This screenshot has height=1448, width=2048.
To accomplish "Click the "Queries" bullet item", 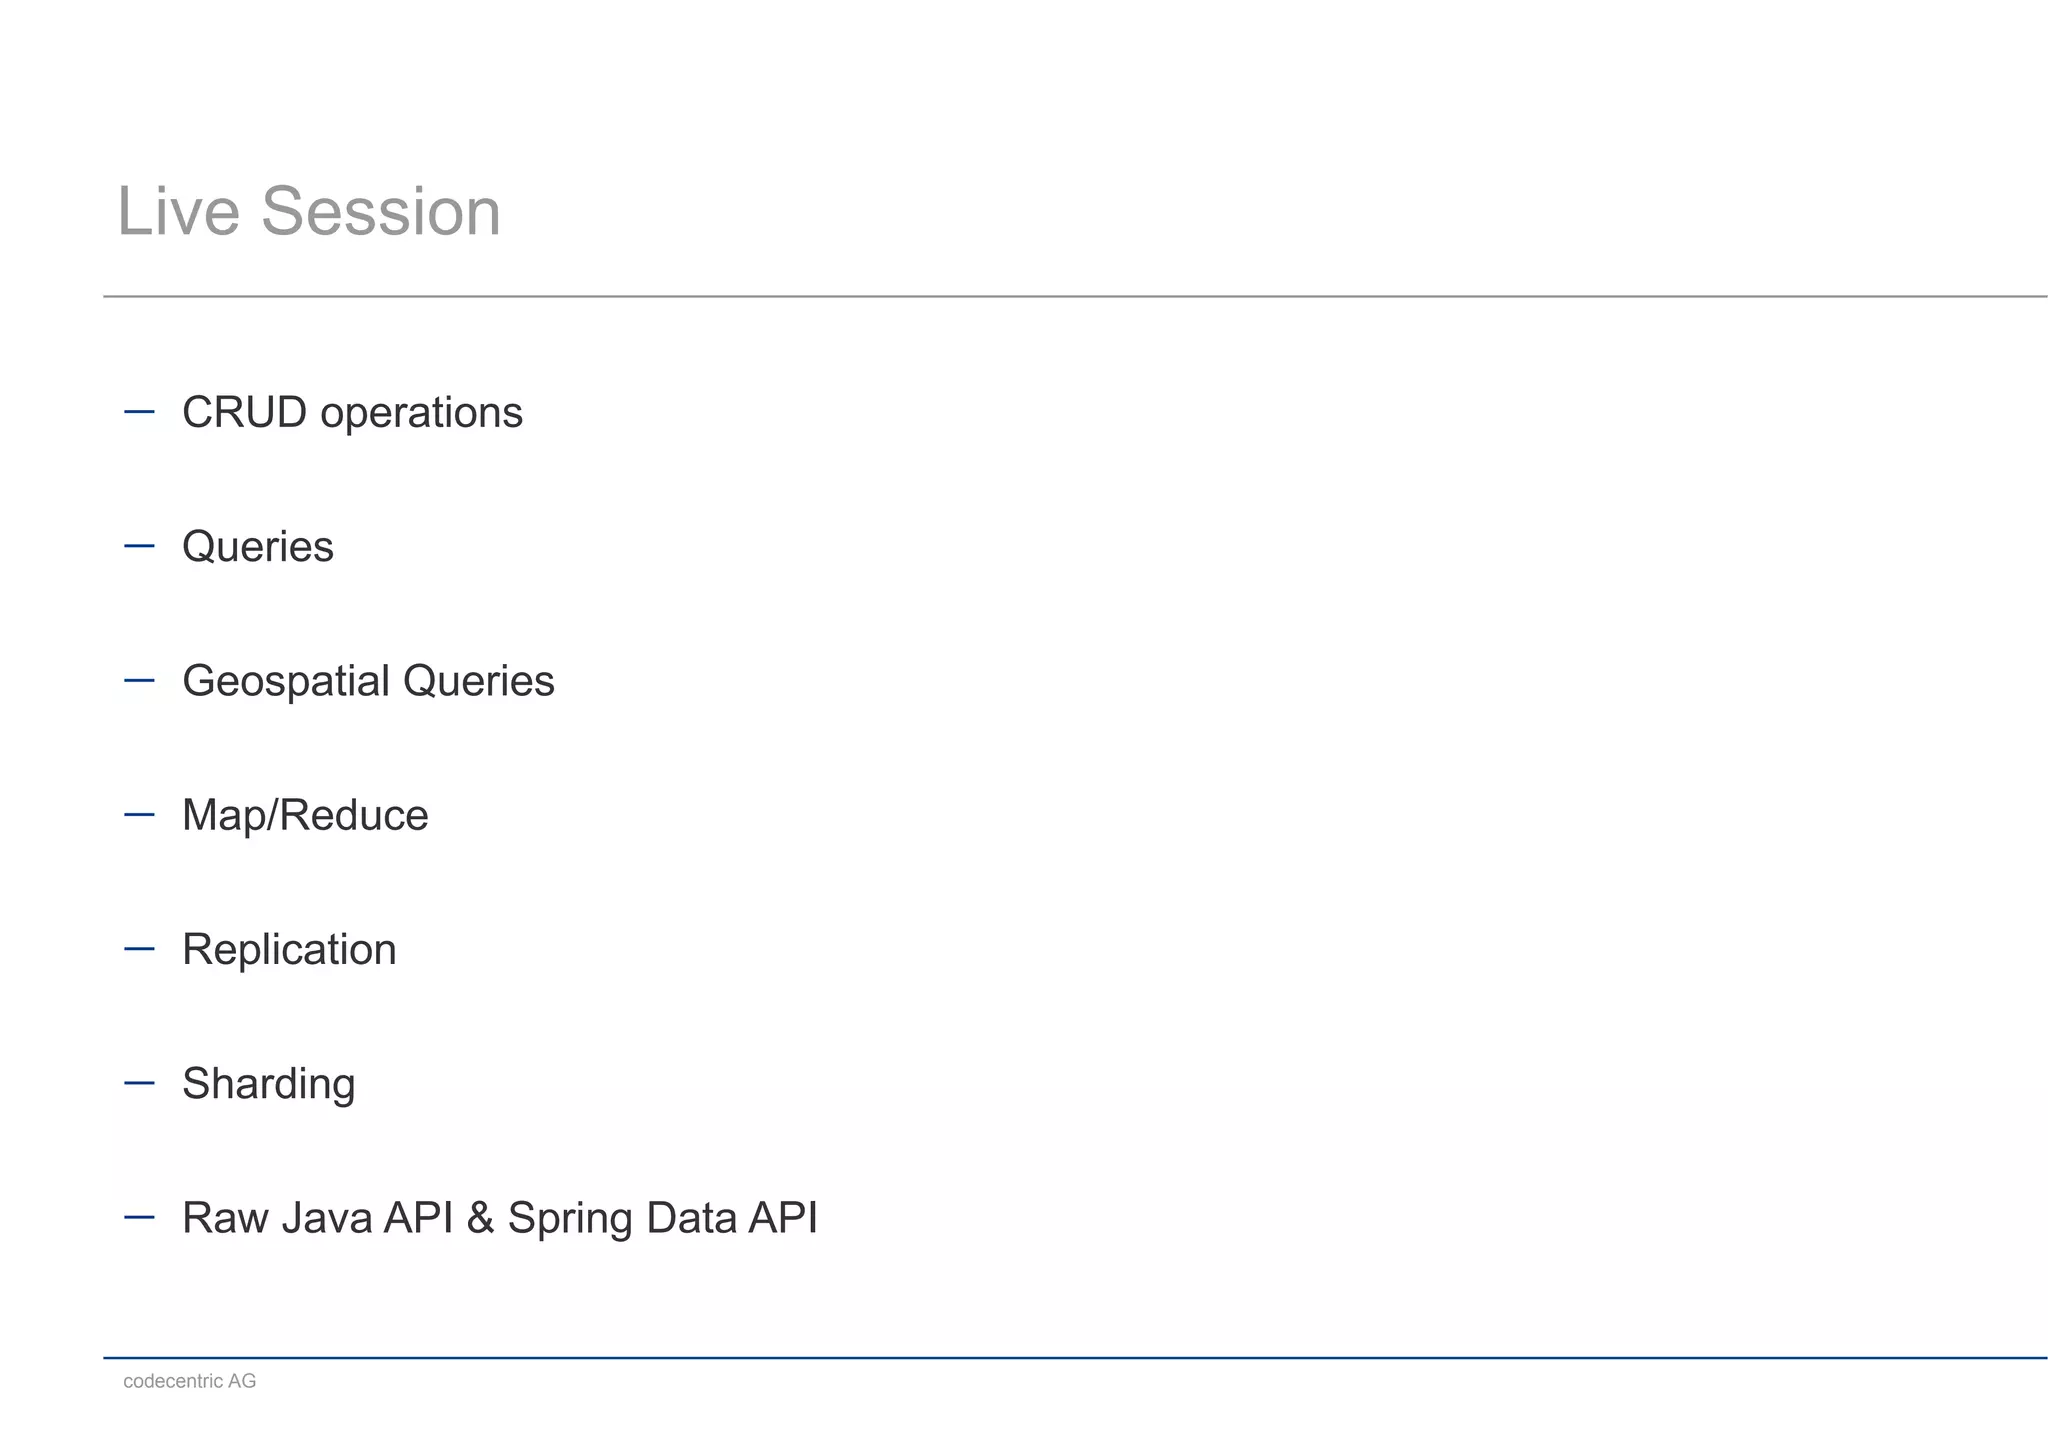I will (x=257, y=547).
